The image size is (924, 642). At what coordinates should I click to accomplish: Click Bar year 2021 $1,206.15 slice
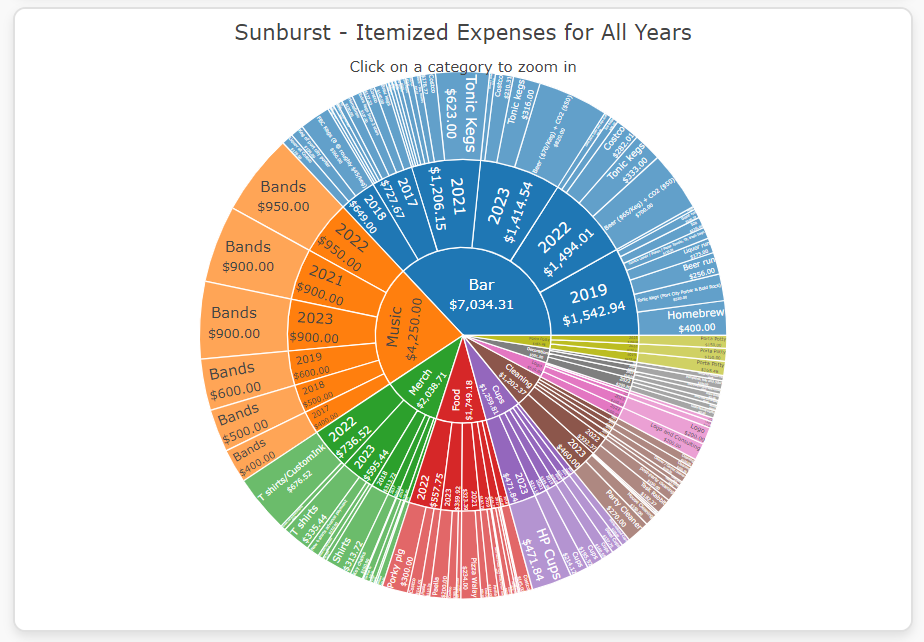point(447,204)
